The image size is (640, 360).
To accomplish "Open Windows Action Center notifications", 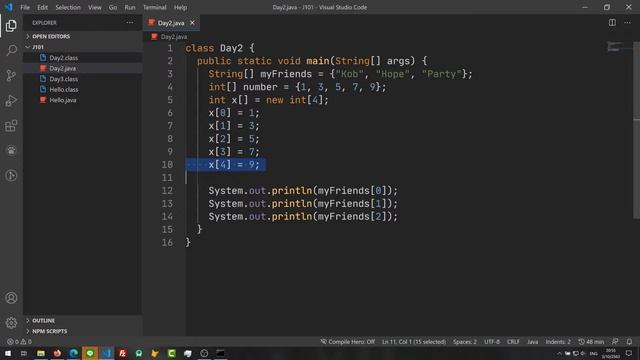I will click(x=629, y=353).
